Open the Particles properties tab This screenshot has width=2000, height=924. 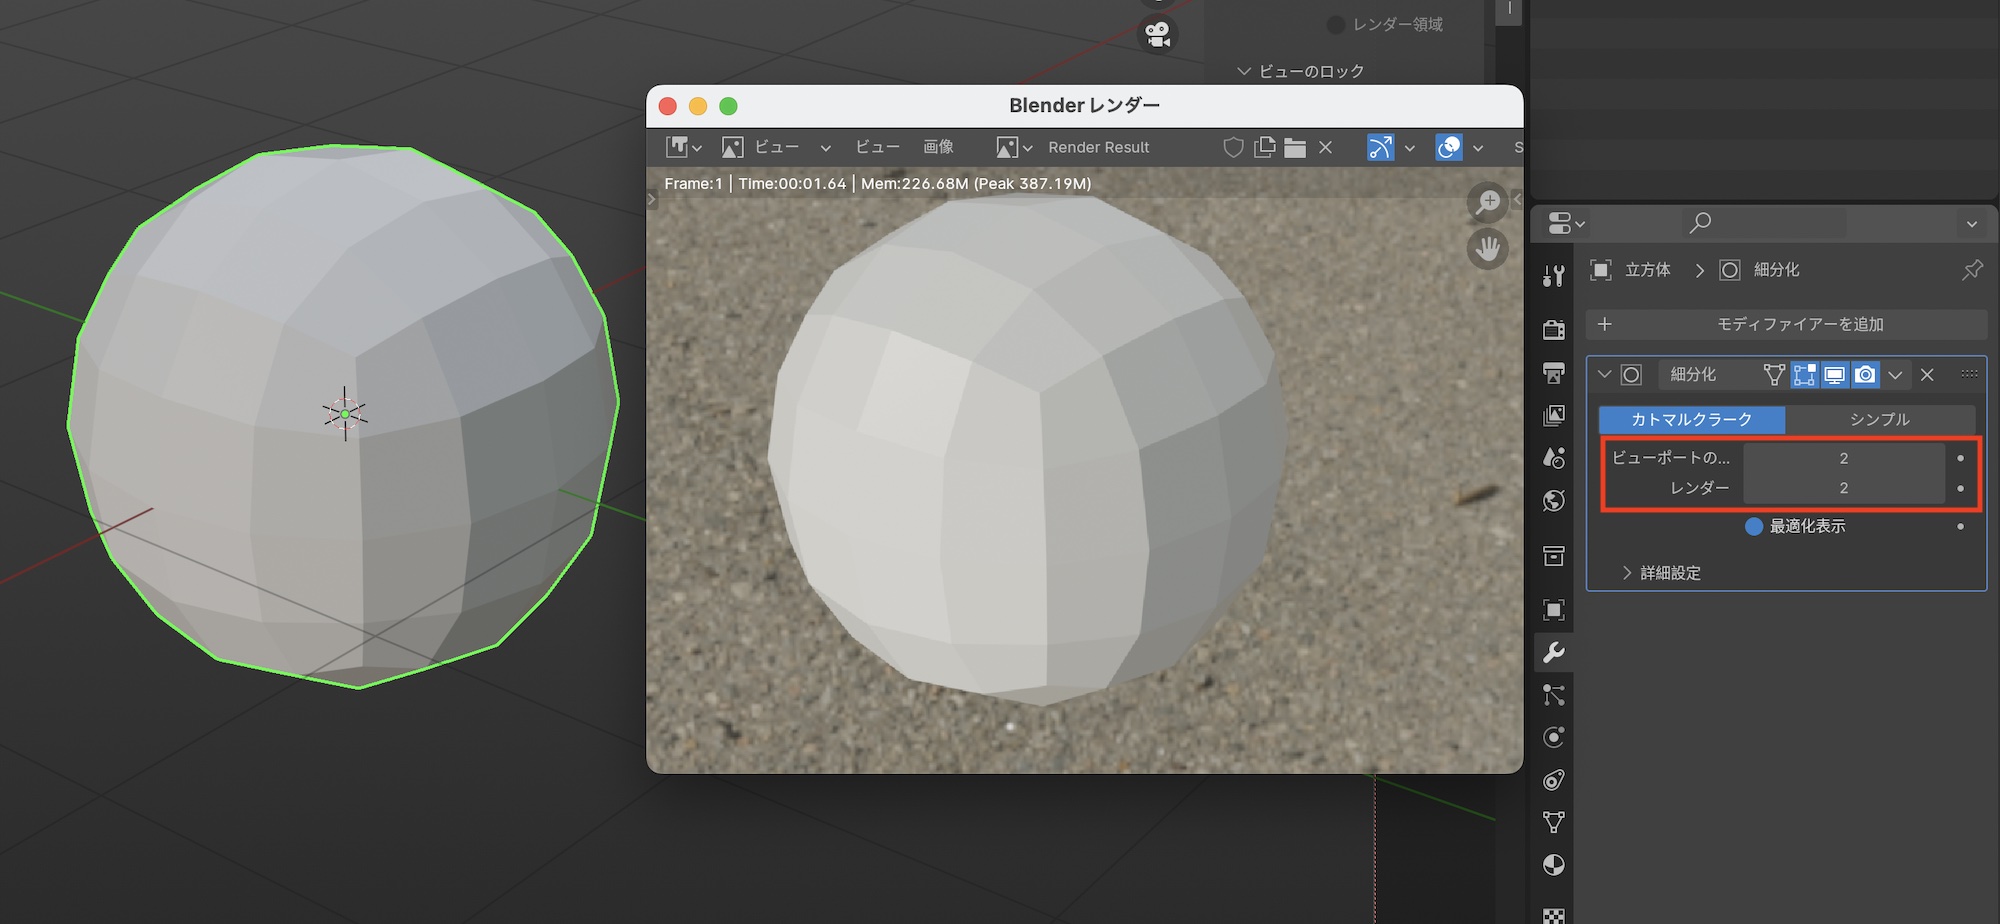(1553, 695)
